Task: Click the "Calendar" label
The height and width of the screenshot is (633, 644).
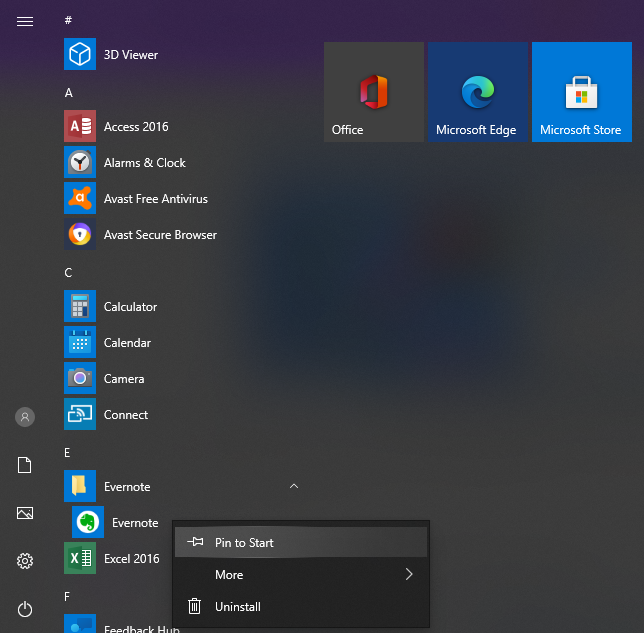Action: click(x=127, y=343)
